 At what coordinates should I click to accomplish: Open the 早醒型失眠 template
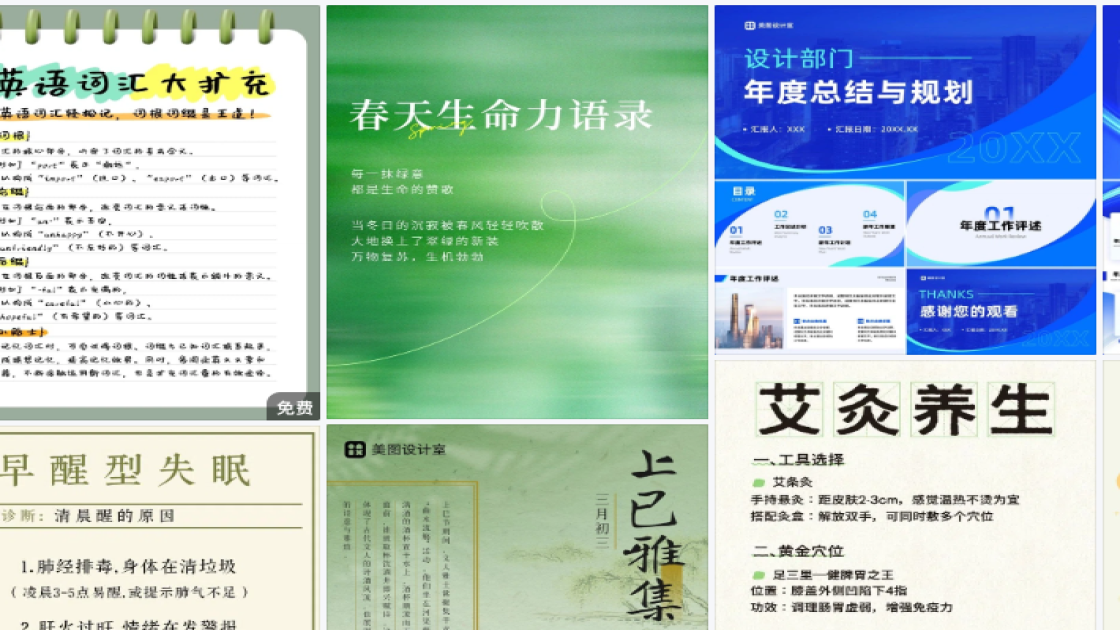tap(159, 529)
